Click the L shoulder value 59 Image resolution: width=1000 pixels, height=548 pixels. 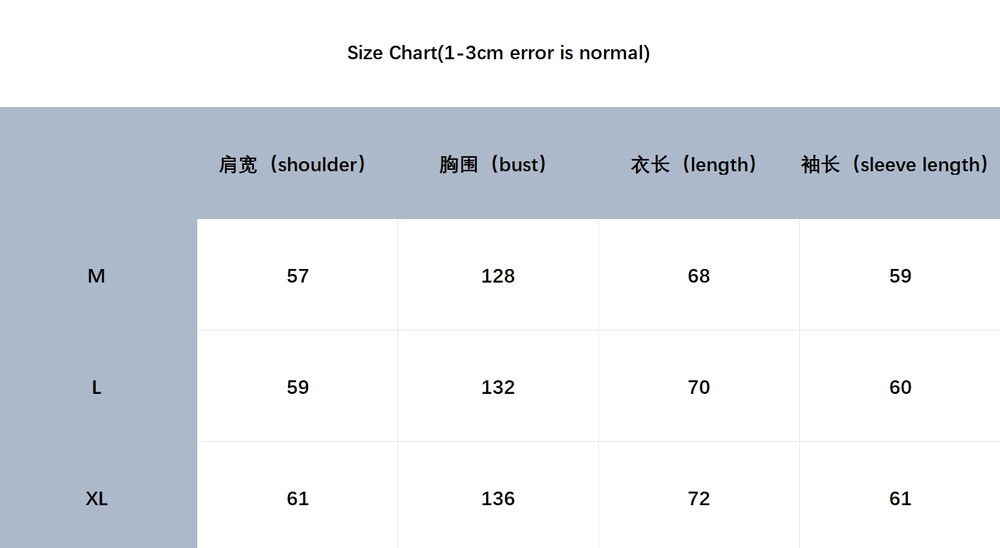tap(298, 387)
